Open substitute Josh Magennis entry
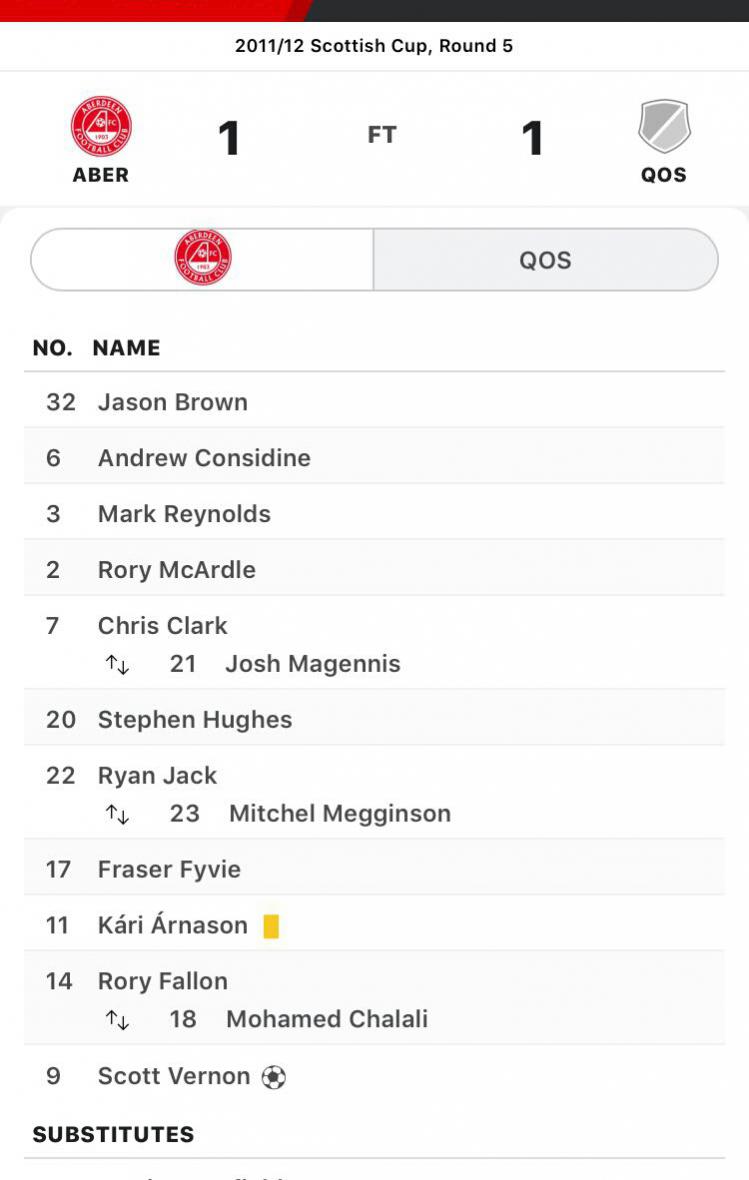The width and height of the screenshot is (749, 1180). tap(313, 664)
